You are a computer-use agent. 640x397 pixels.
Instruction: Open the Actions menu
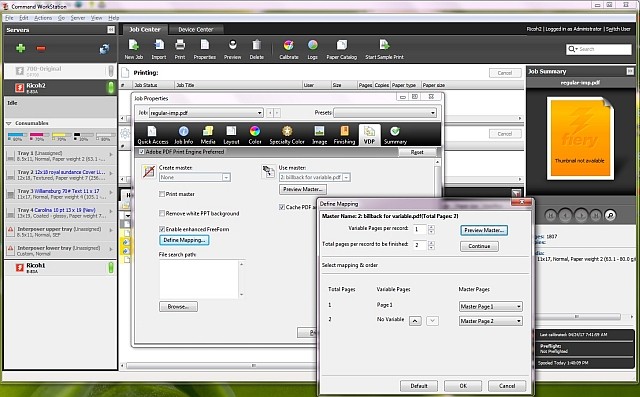(x=43, y=18)
